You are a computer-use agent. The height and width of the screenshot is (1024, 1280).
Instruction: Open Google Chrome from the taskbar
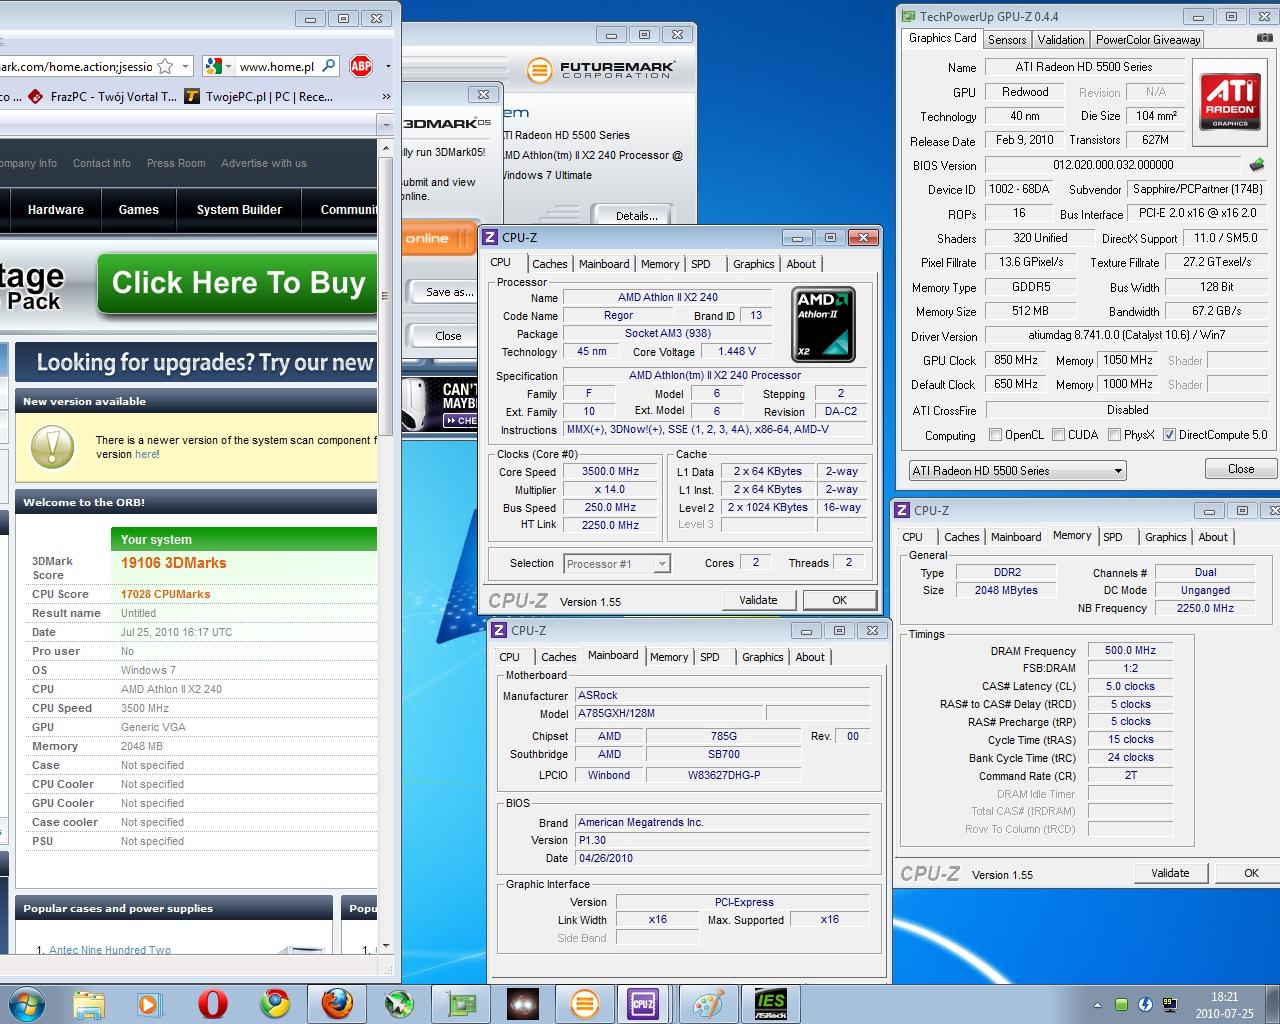(x=274, y=1004)
